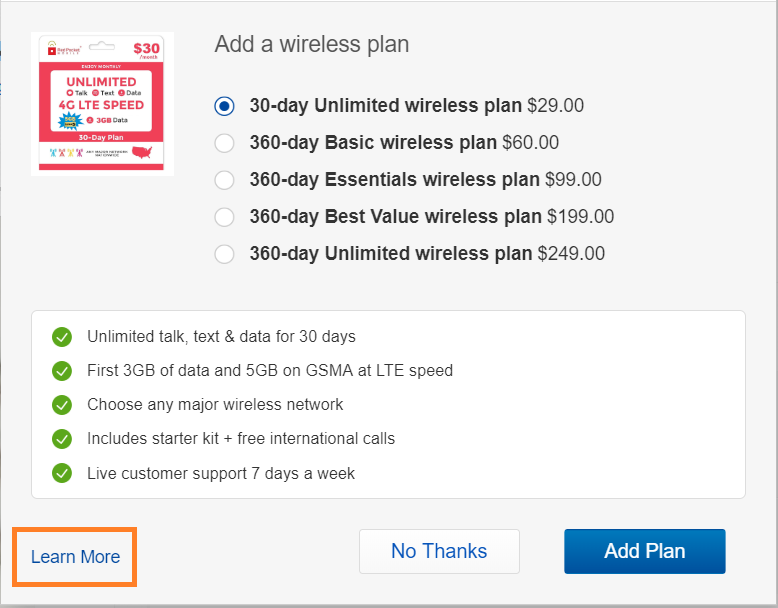Click the Learn More link
This screenshot has height=608, width=778.
tap(75, 557)
